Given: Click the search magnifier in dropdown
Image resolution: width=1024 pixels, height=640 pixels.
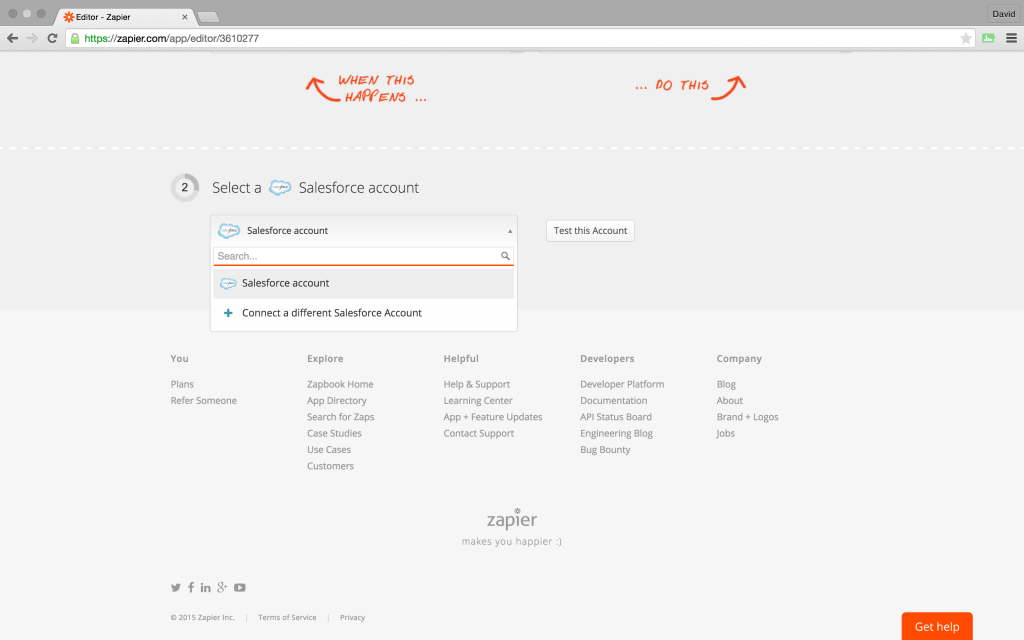Looking at the screenshot, I should (505, 256).
